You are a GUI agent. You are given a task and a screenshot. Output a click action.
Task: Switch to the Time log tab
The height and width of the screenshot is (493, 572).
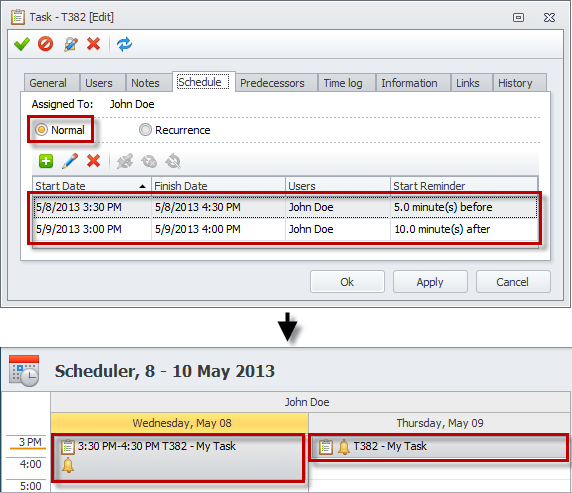(343, 83)
